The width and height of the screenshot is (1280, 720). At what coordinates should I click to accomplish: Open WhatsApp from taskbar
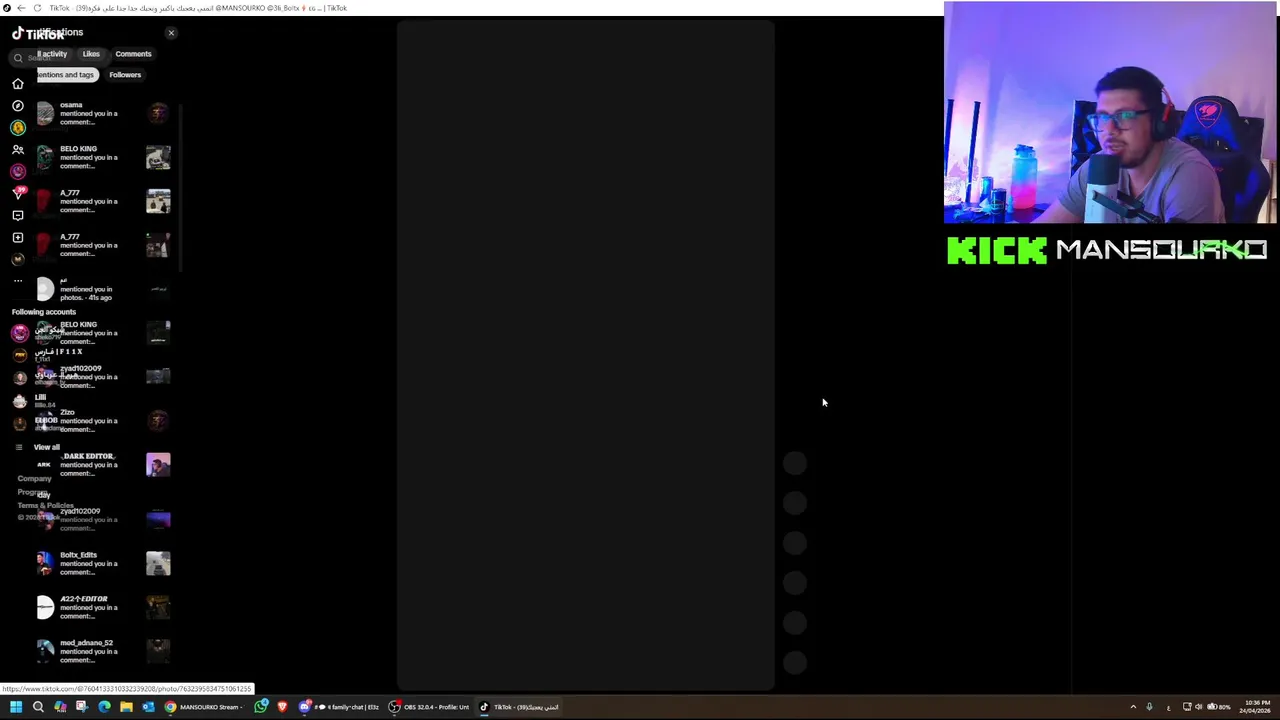[x=261, y=707]
